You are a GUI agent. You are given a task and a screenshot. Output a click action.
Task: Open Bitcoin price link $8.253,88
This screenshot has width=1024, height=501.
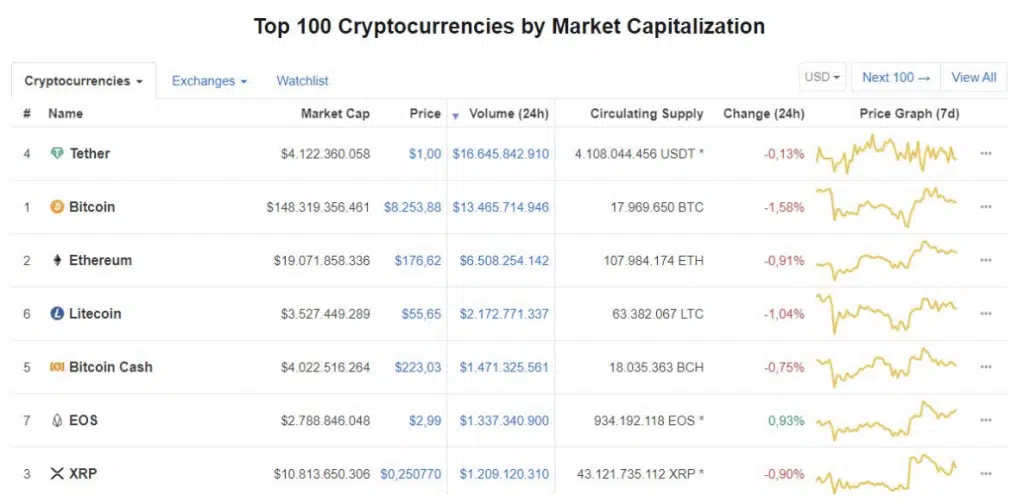point(412,207)
